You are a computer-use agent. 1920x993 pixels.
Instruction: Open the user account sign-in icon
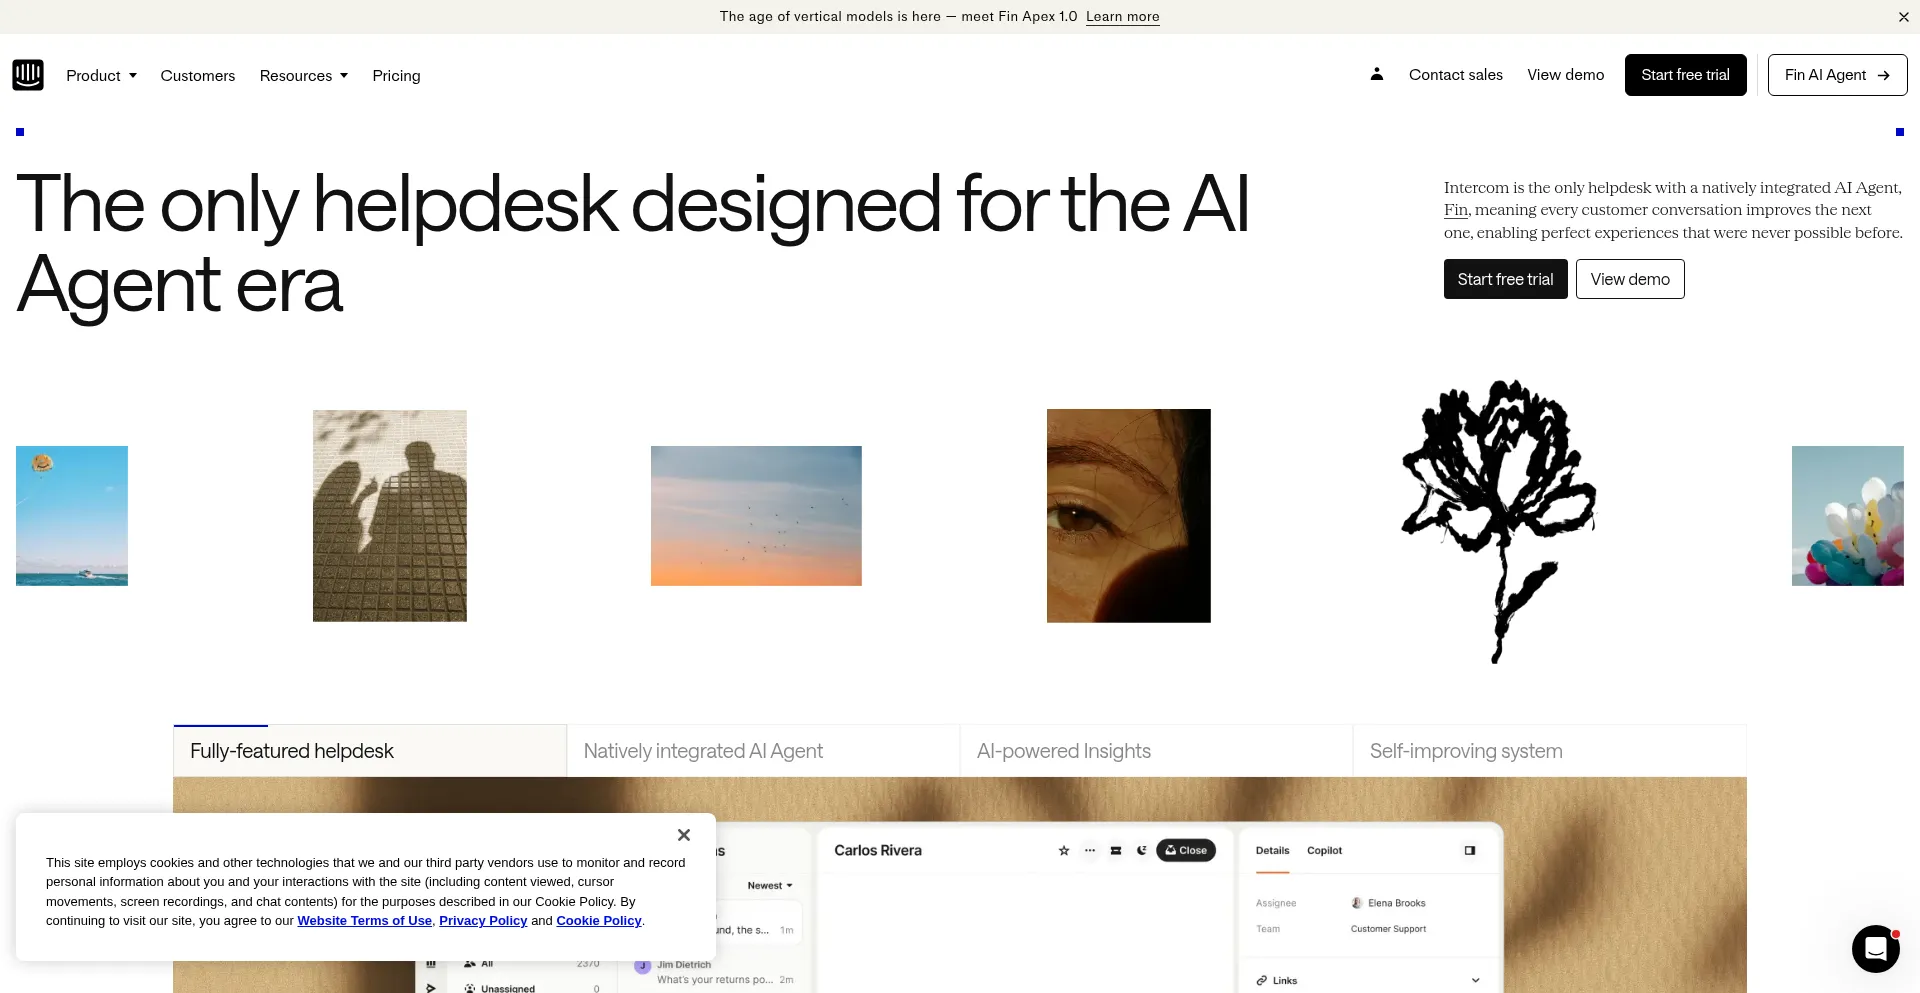(x=1377, y=74)
